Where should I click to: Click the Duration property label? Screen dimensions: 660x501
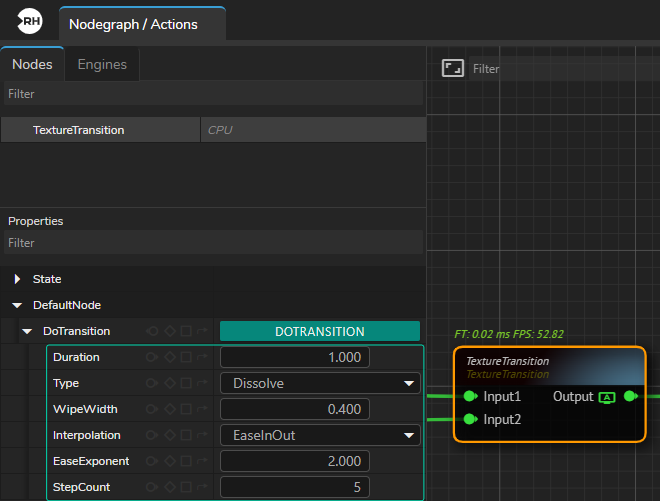click(76, 357)
